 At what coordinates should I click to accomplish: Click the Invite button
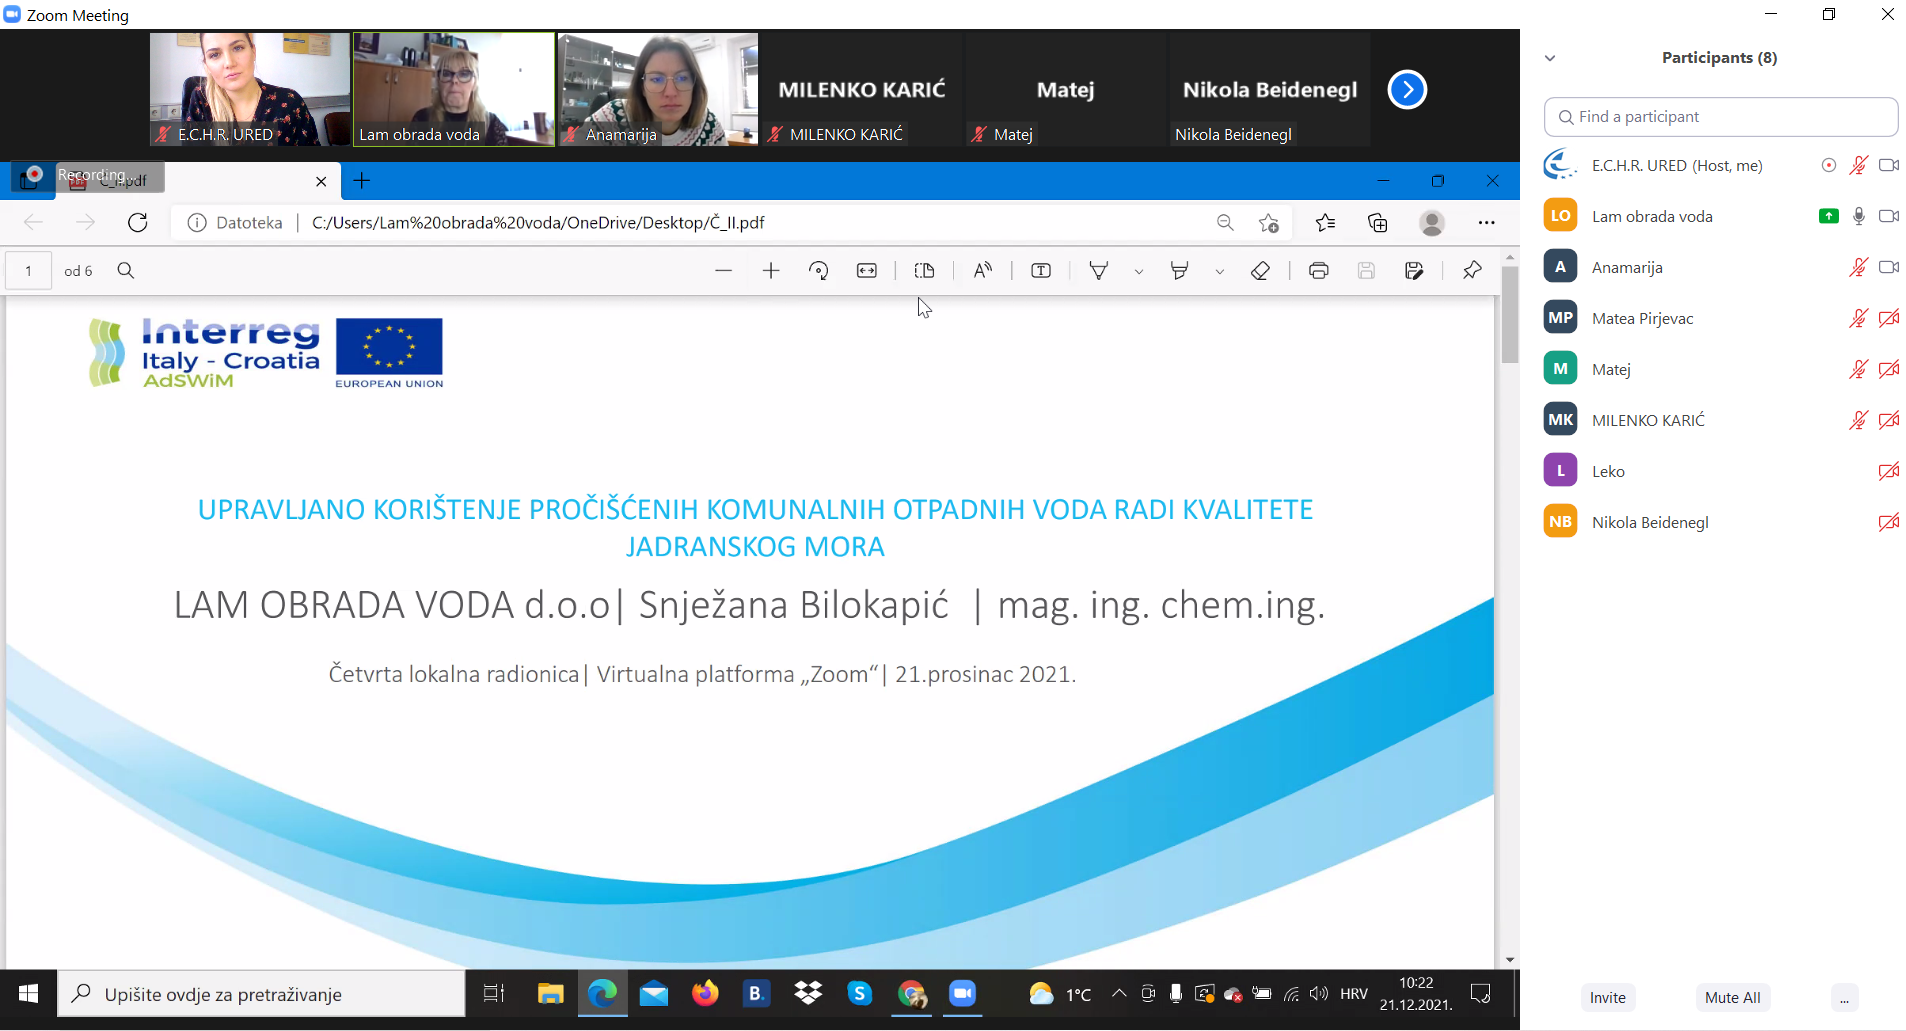point(1607,997)
